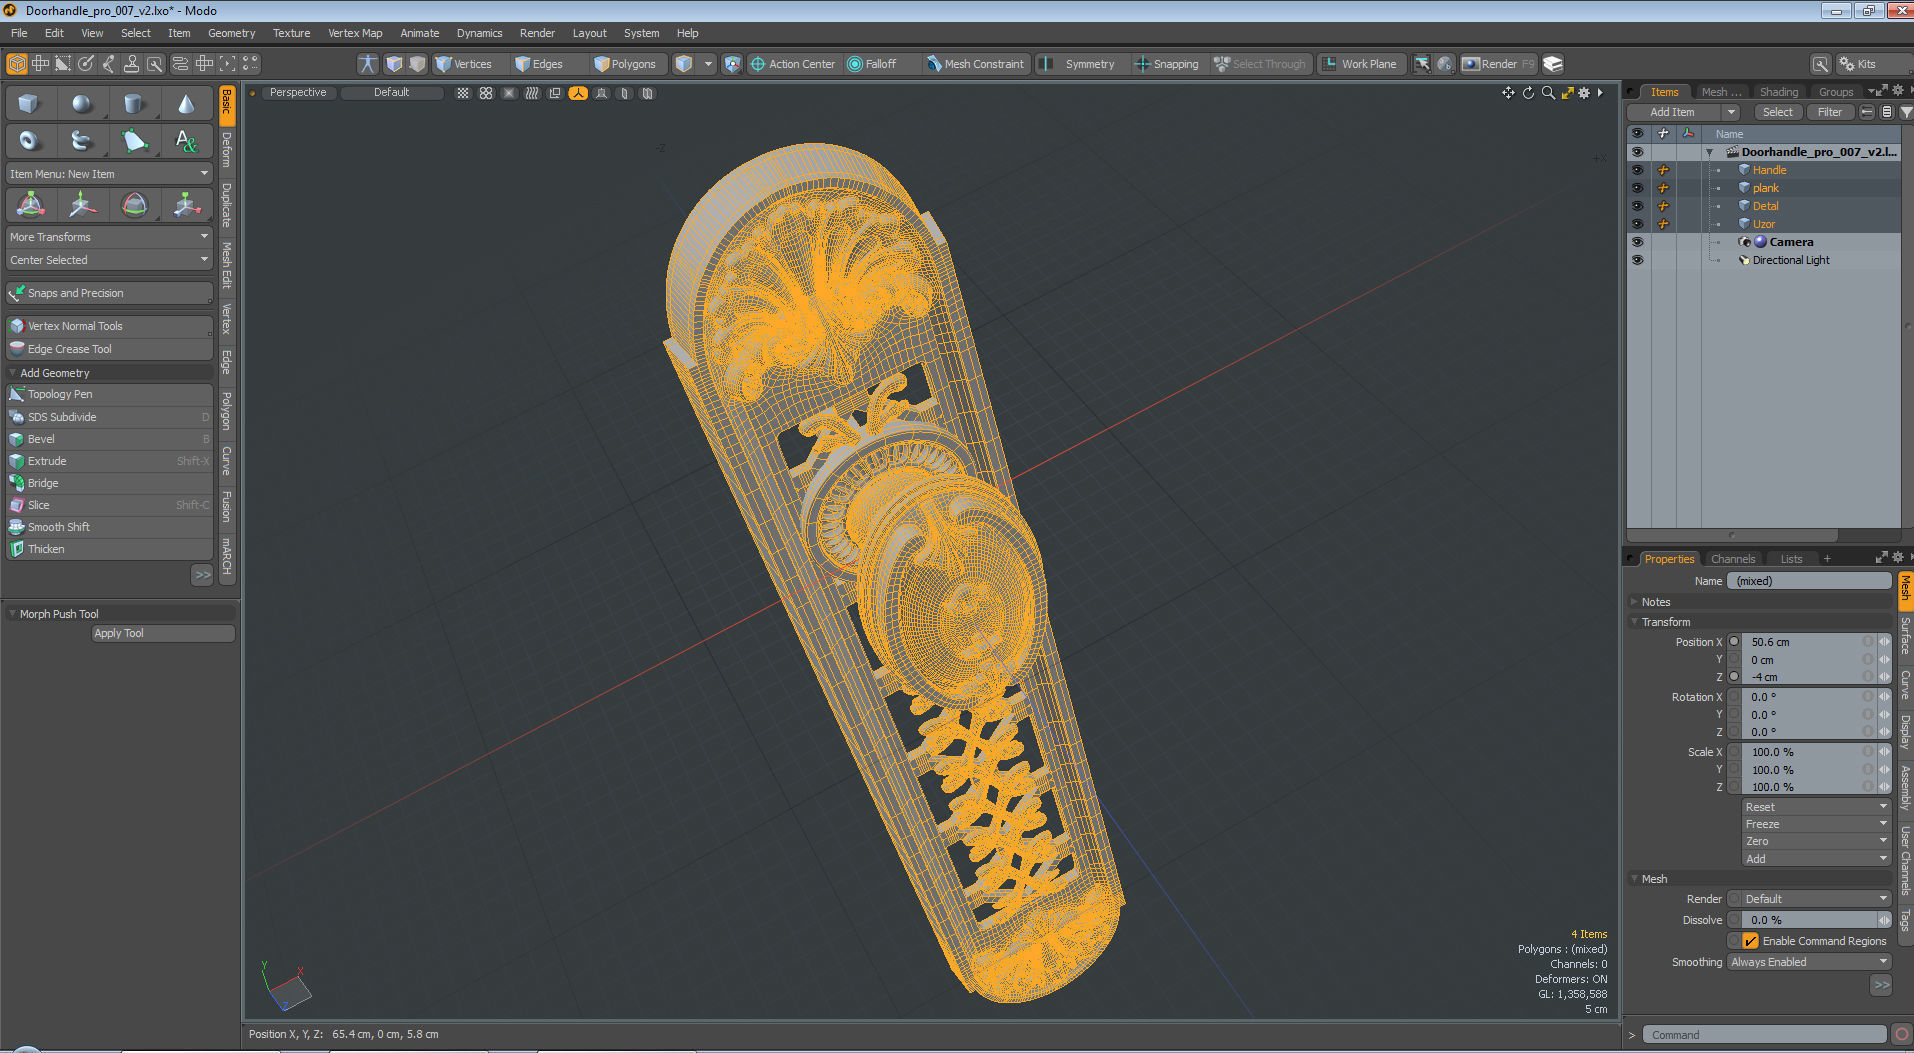Open Center Selected dropdown
1914x1053 pixels.
110,260
